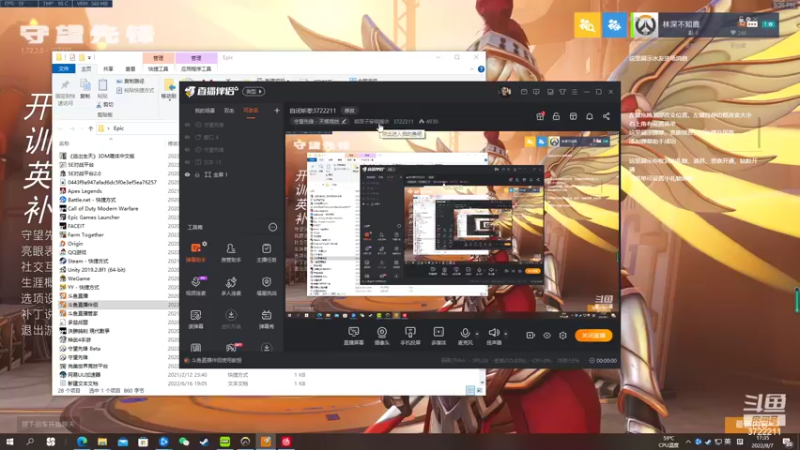Screen dimensions: 800x450
Task: Open the 多人连麦 tool icon
Action: (231, 286)
